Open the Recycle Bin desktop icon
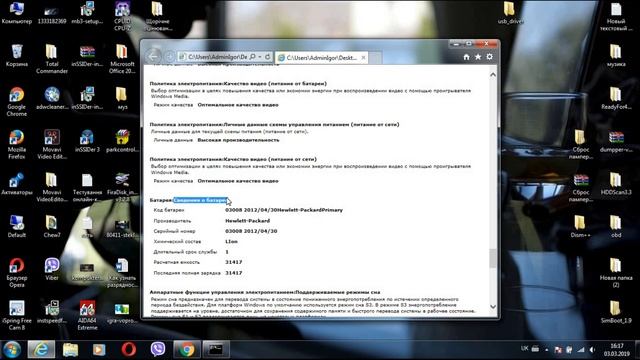The height and width of the screenshot is (360, 640). [x=17, y=56]
